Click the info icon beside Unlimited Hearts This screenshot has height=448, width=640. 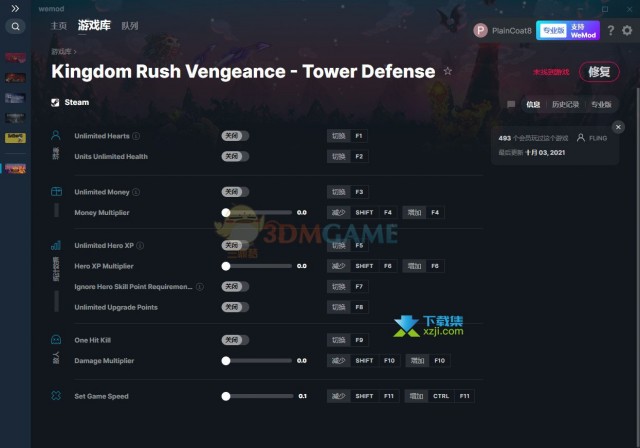136,136
